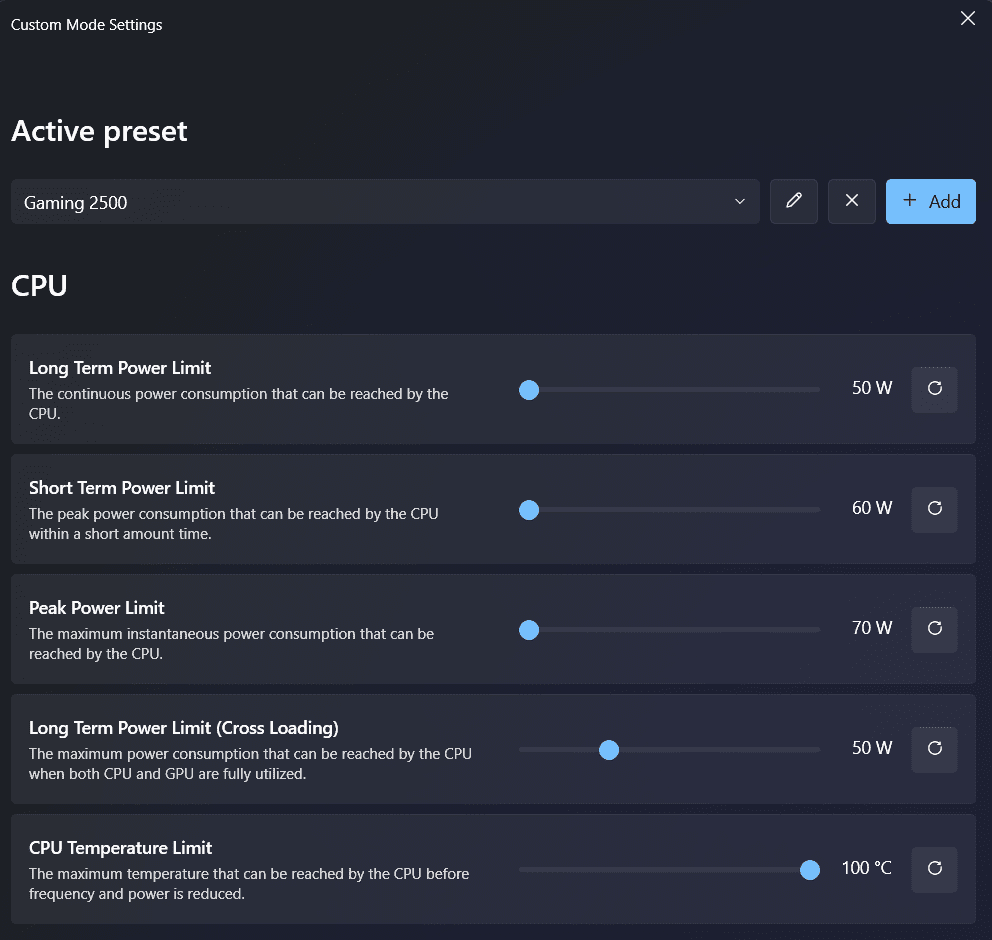
Task: Reset Long Term Power Limit value
Action: pos(934,389)
